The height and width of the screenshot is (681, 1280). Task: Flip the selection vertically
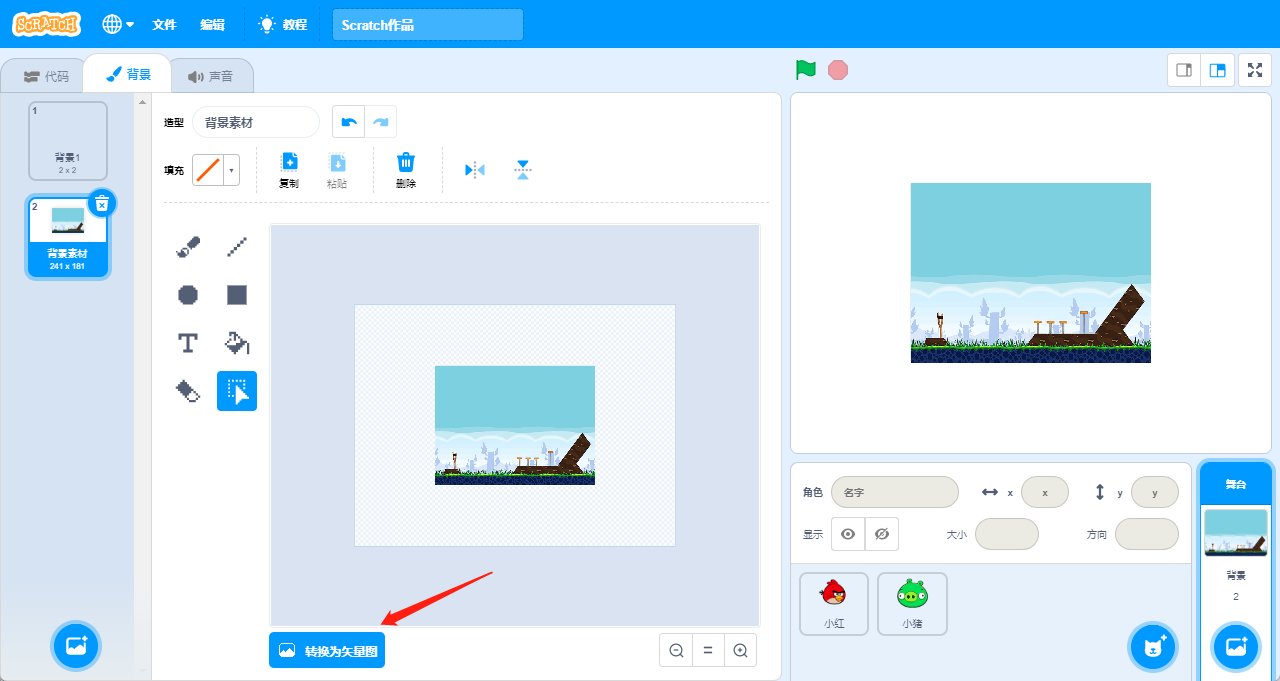[x=522, y=170]
